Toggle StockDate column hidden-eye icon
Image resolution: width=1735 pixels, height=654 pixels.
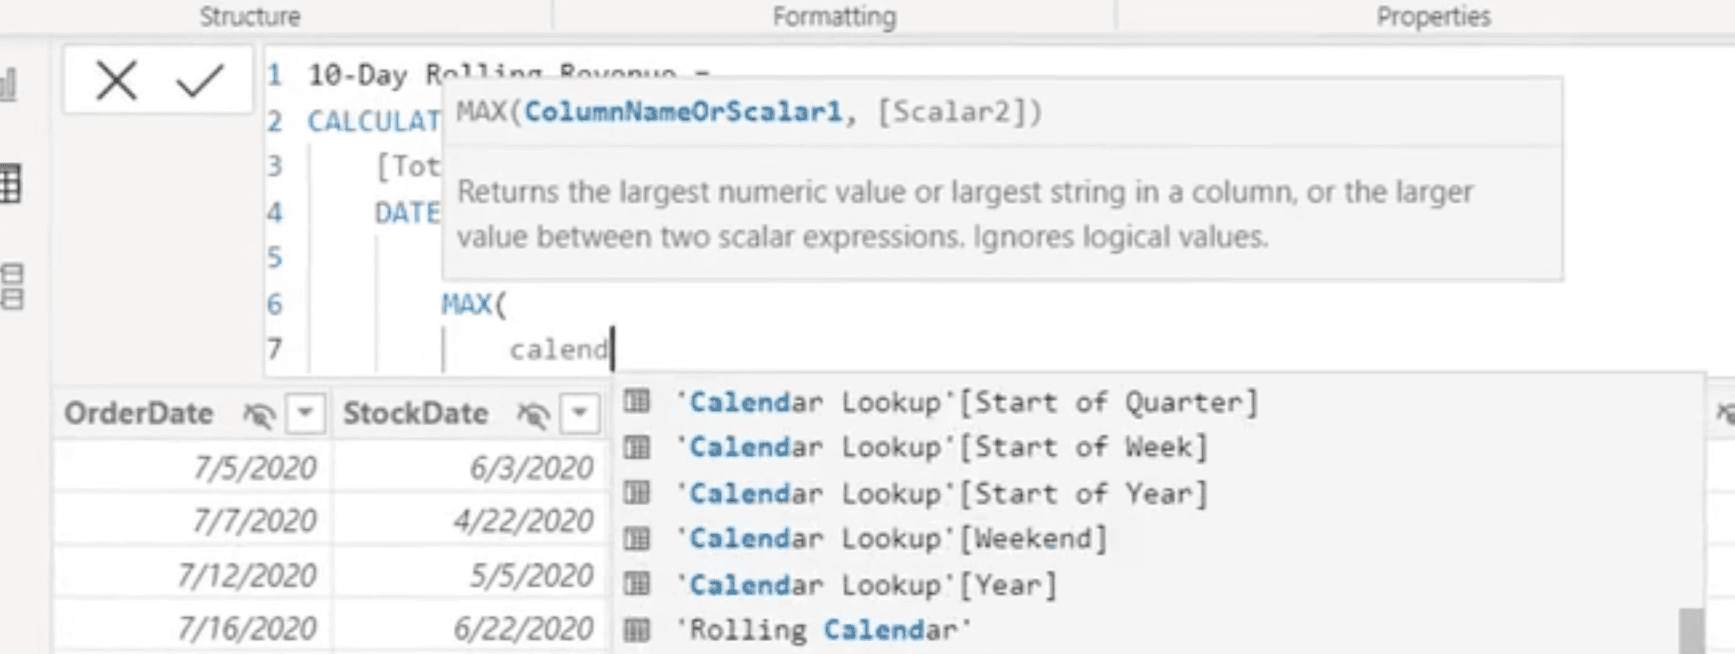533,414
